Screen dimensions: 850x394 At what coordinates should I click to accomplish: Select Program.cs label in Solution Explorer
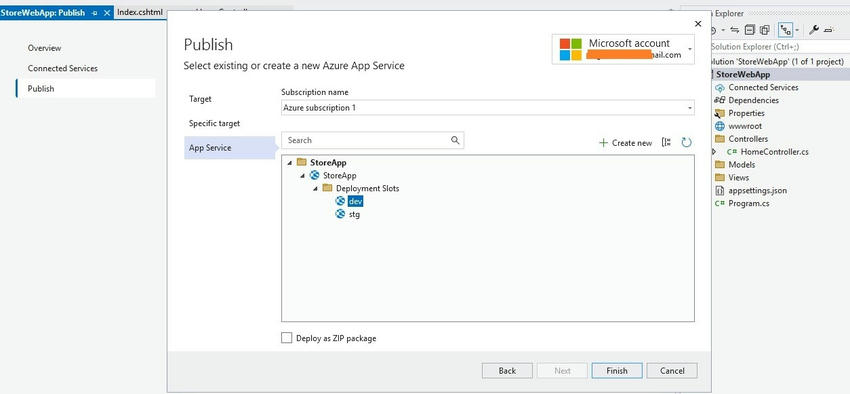(749, 204)
